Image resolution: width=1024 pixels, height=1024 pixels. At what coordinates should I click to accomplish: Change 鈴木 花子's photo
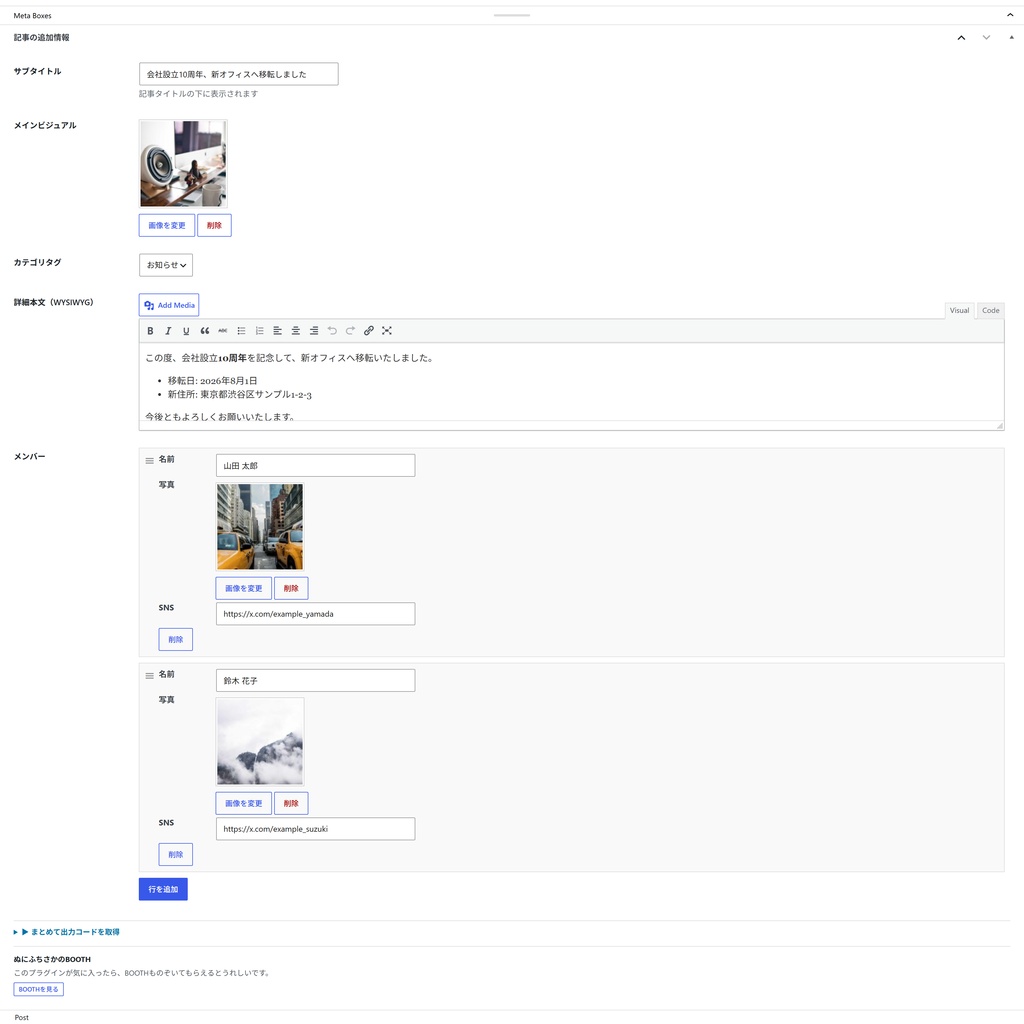coord(244,803)
